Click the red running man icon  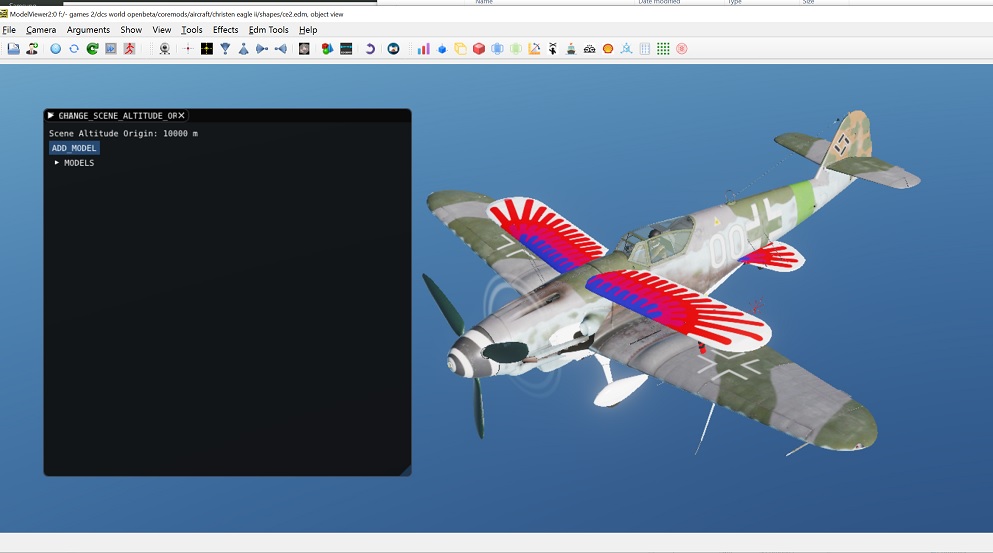(129, 49)
